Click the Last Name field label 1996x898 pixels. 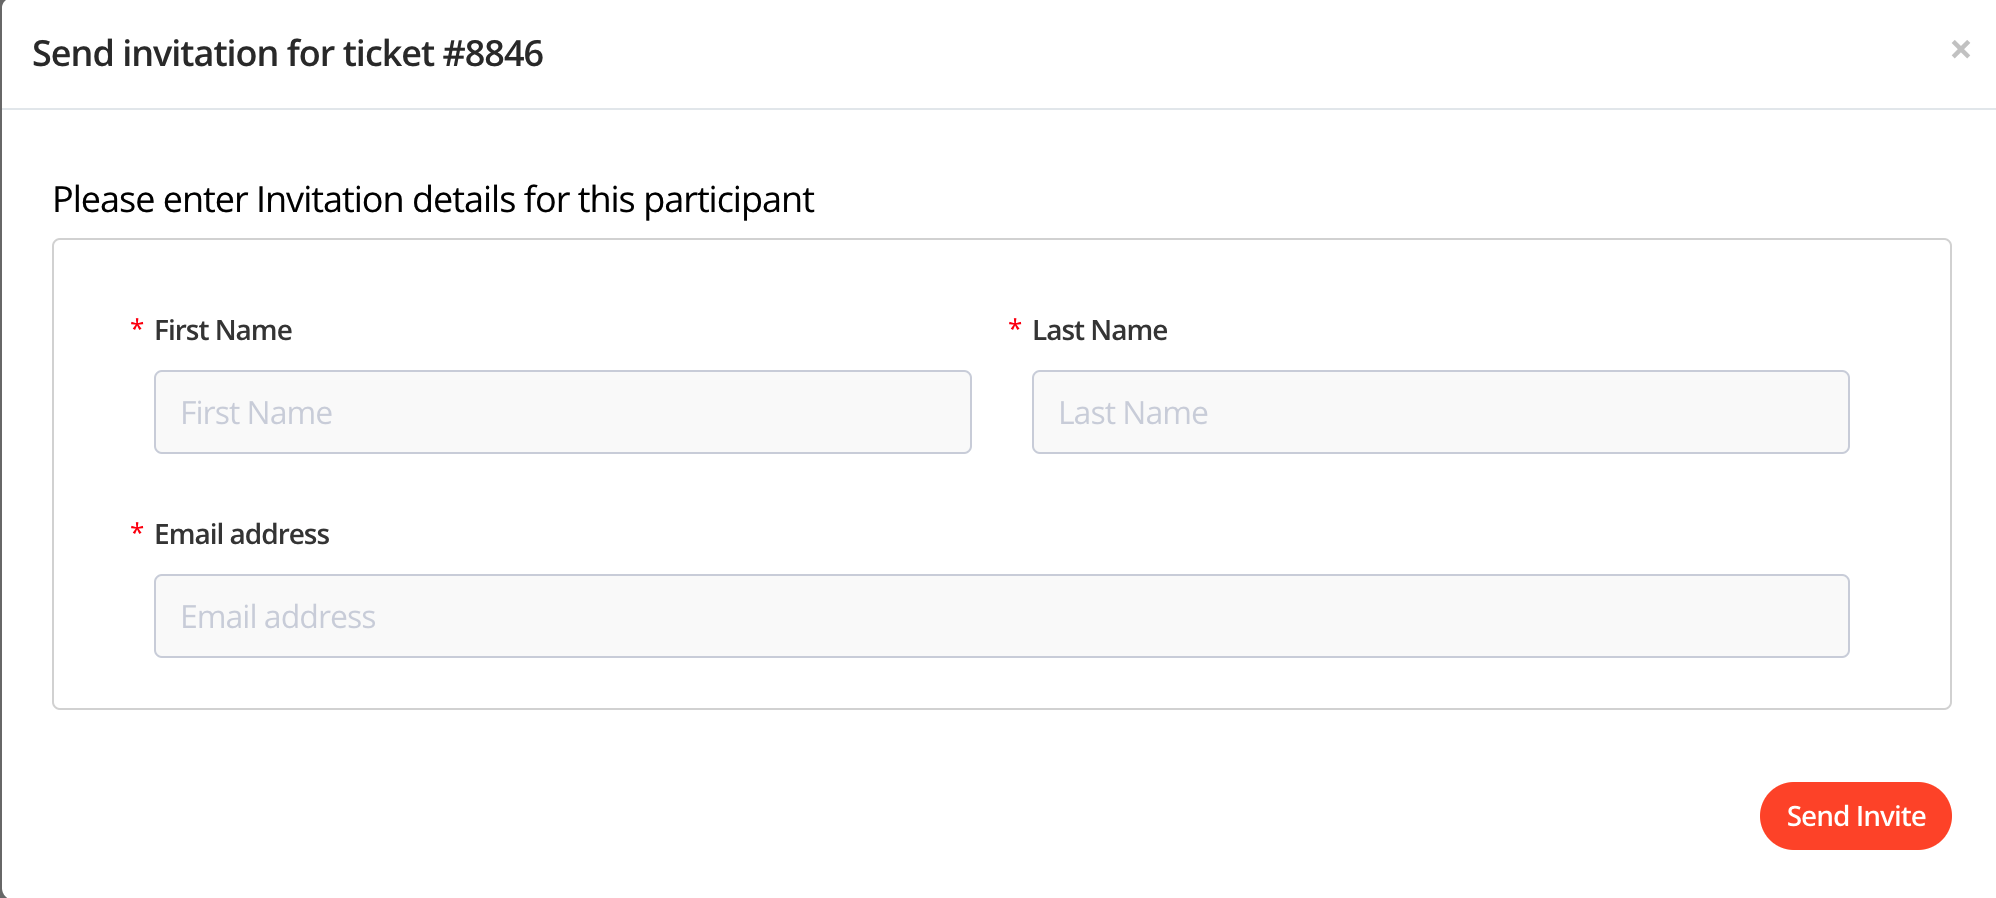click(x=1099, y=330)
